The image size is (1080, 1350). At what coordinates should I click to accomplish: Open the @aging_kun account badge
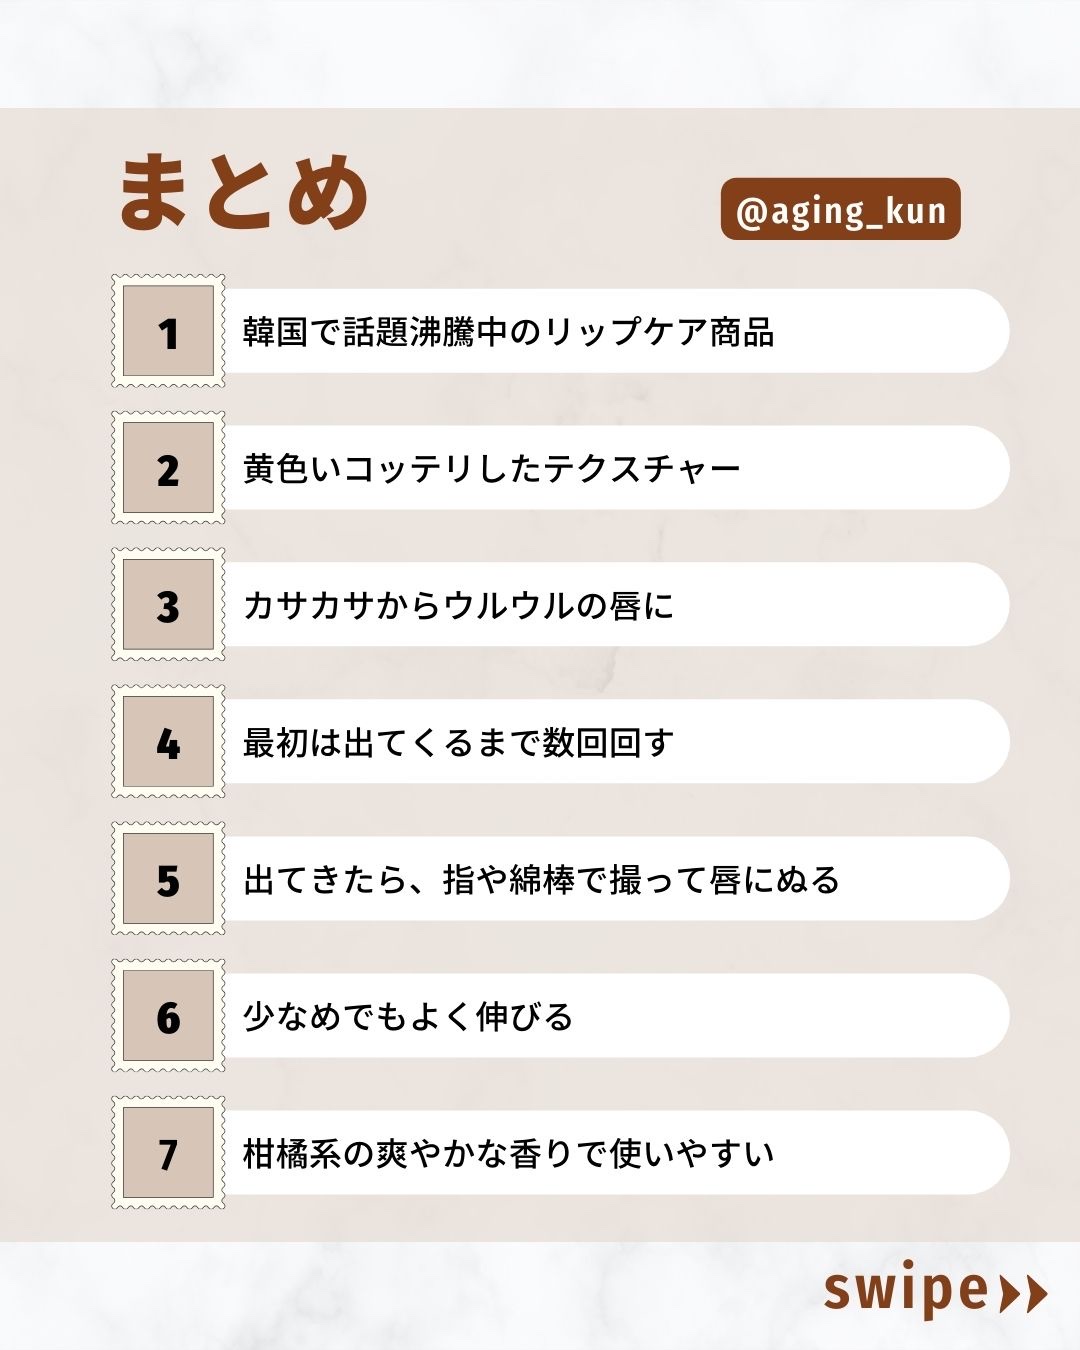840,210
